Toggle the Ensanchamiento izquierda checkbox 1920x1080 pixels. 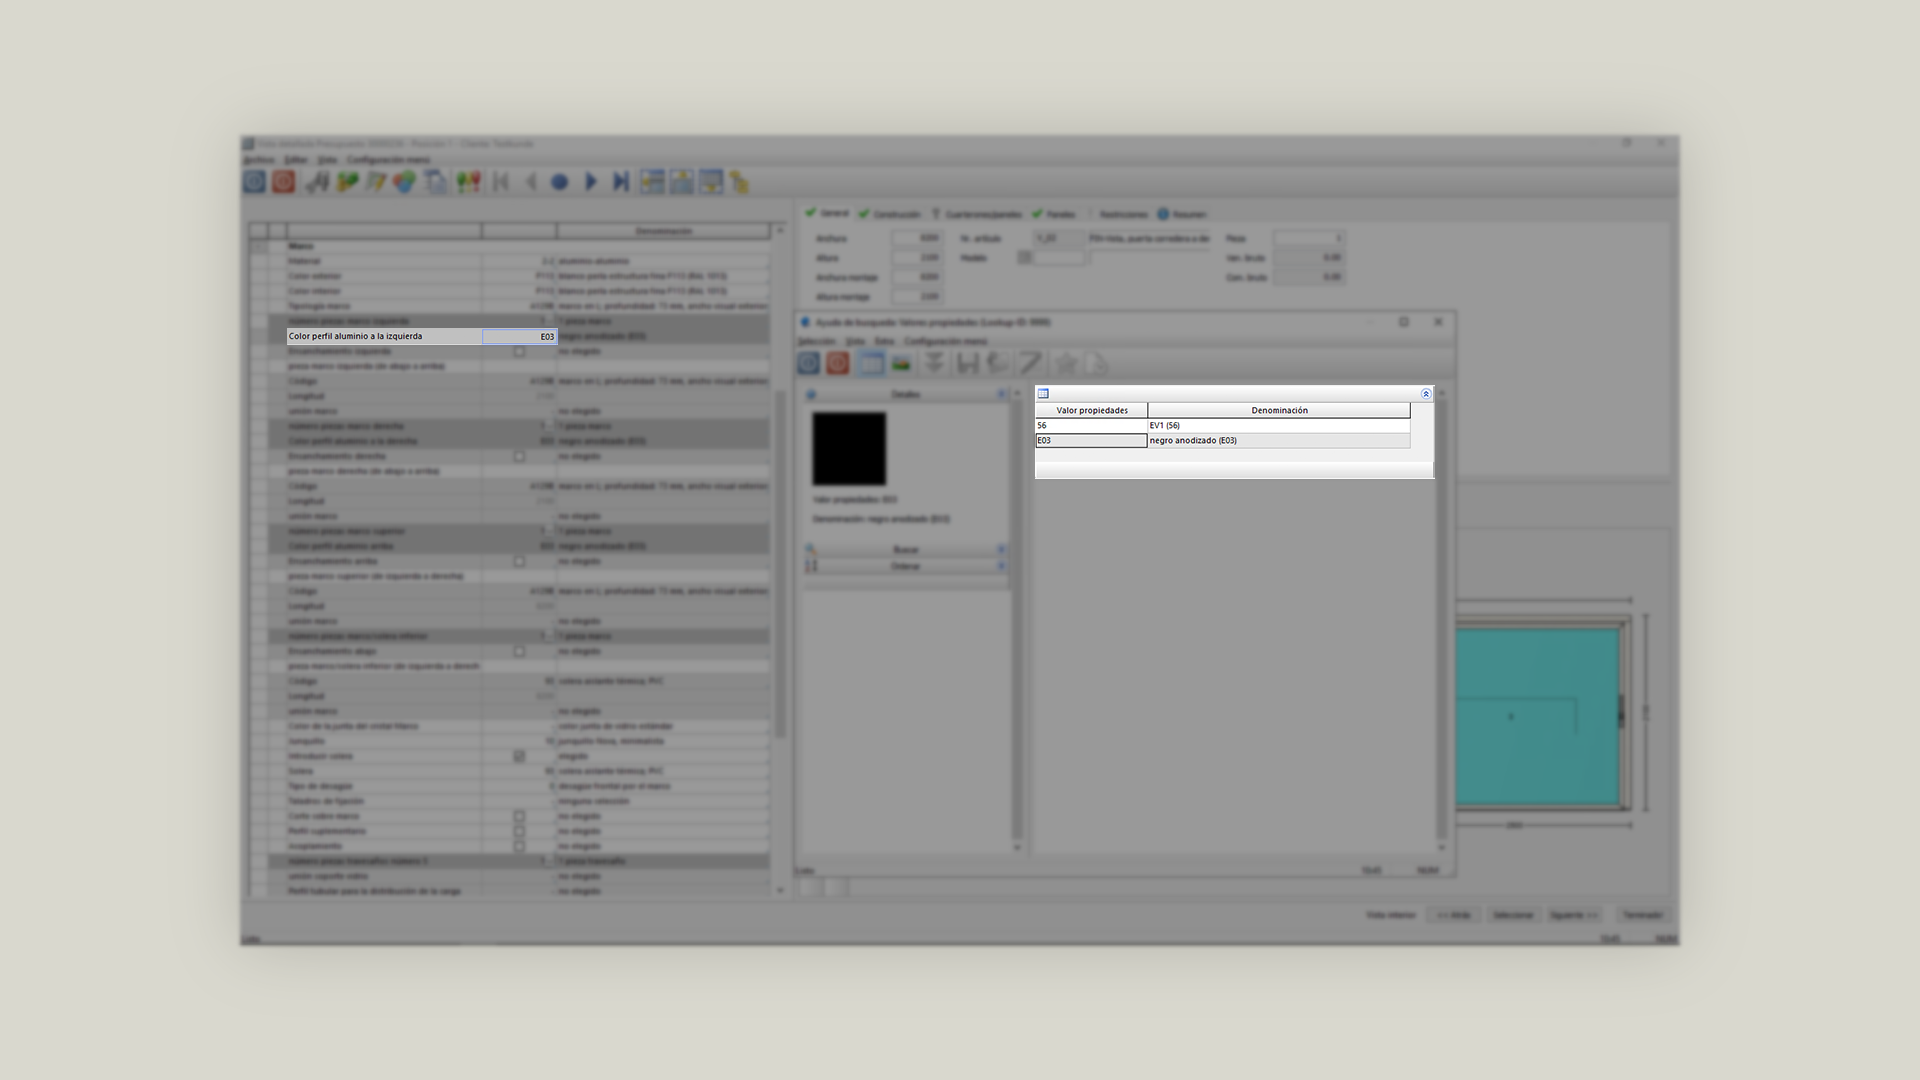(519, 352)
